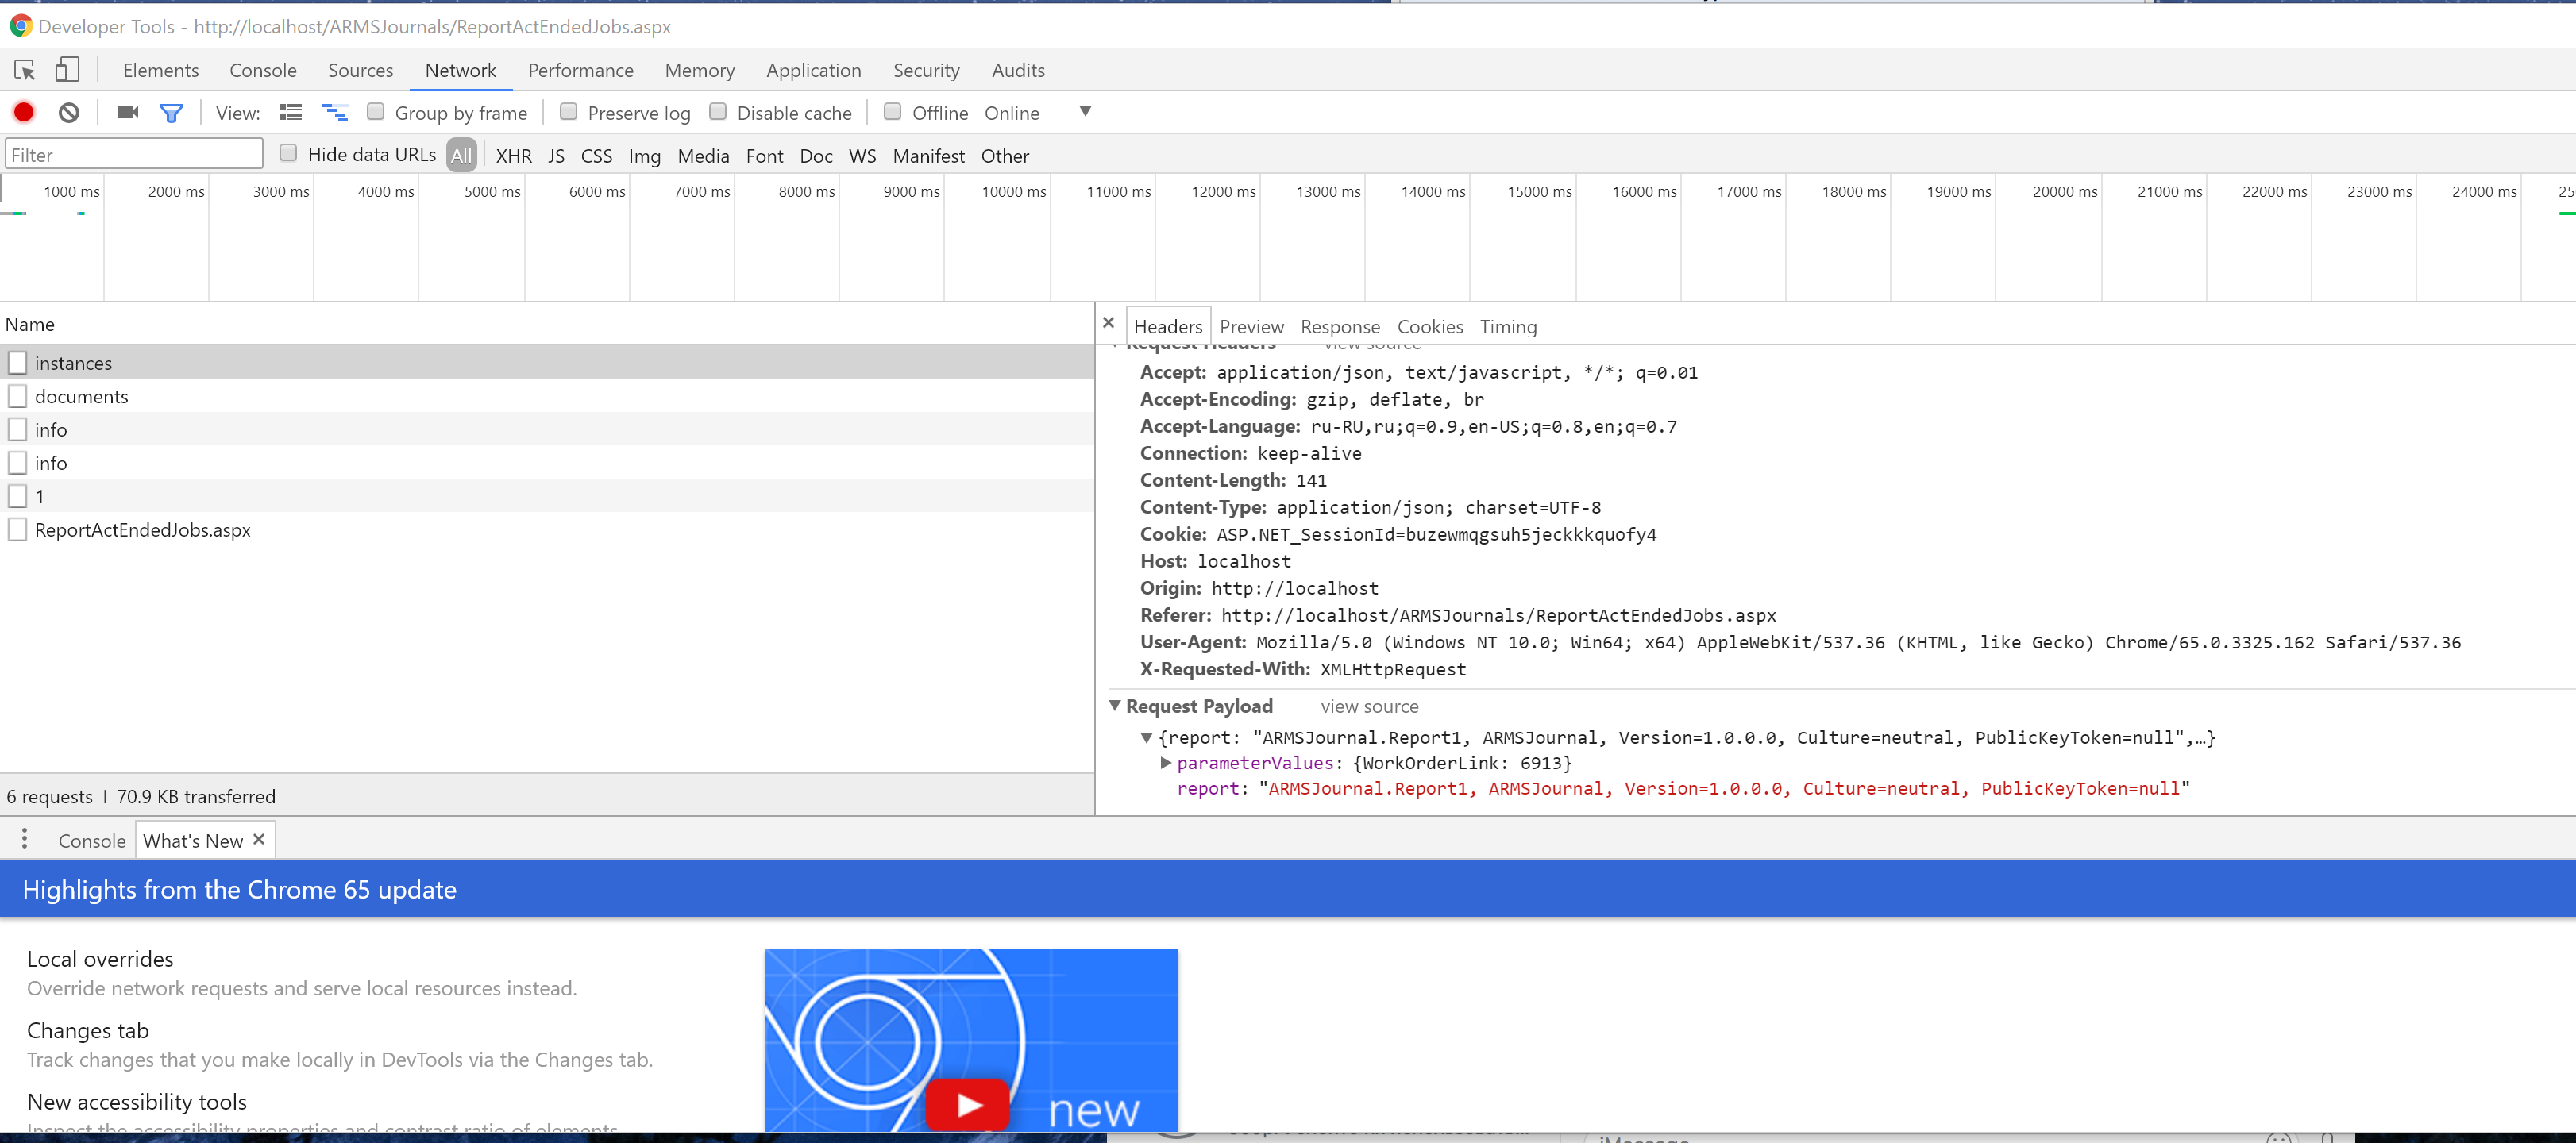The image size is (2576, 1143).
Task: Click view source next to Request Payload
Action: (x=1369, y=706)
